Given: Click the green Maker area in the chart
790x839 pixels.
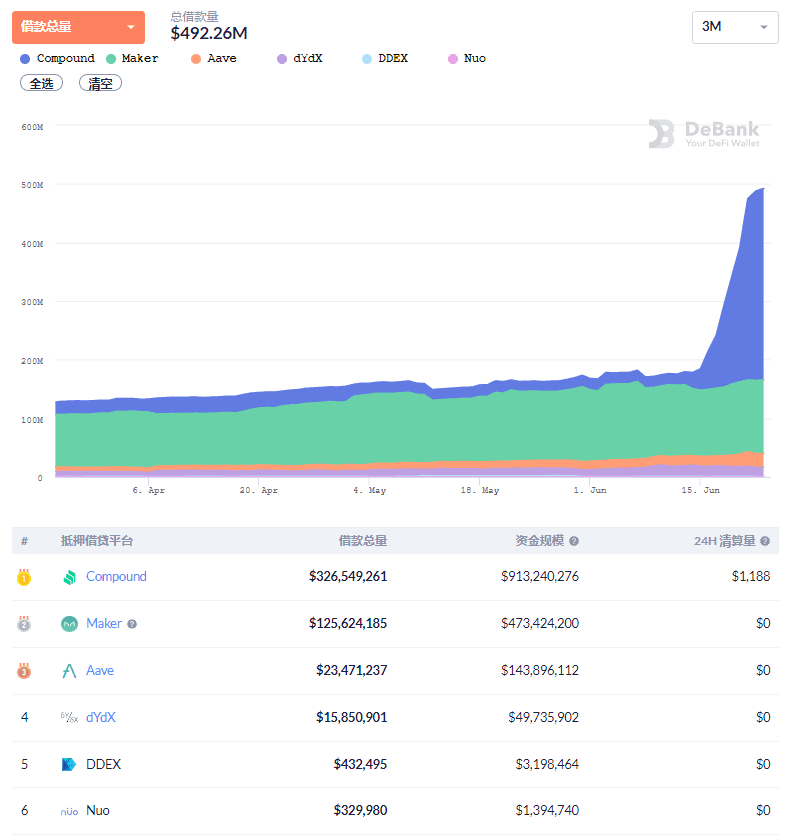Looking at the screenshot, I should [407, 428].
